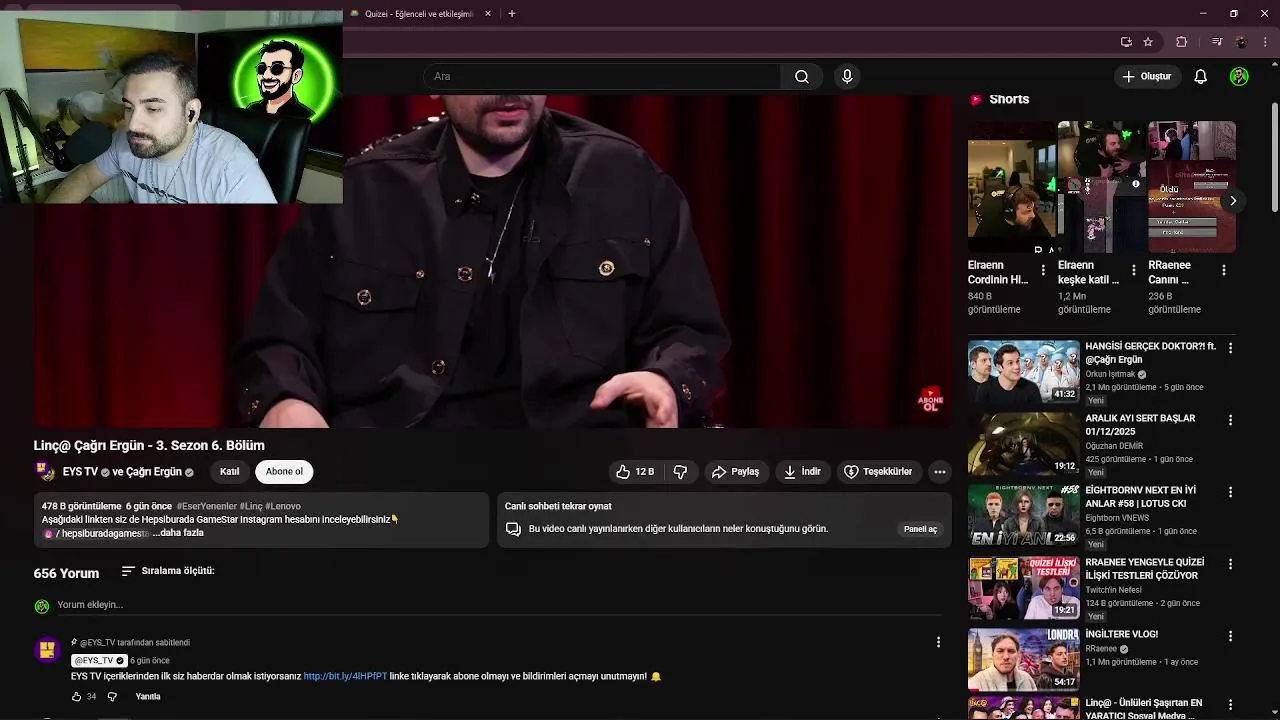Dislike the video with thumbs down
The height and width of the screenshot is (720, 1280).
tap(680, 472)
